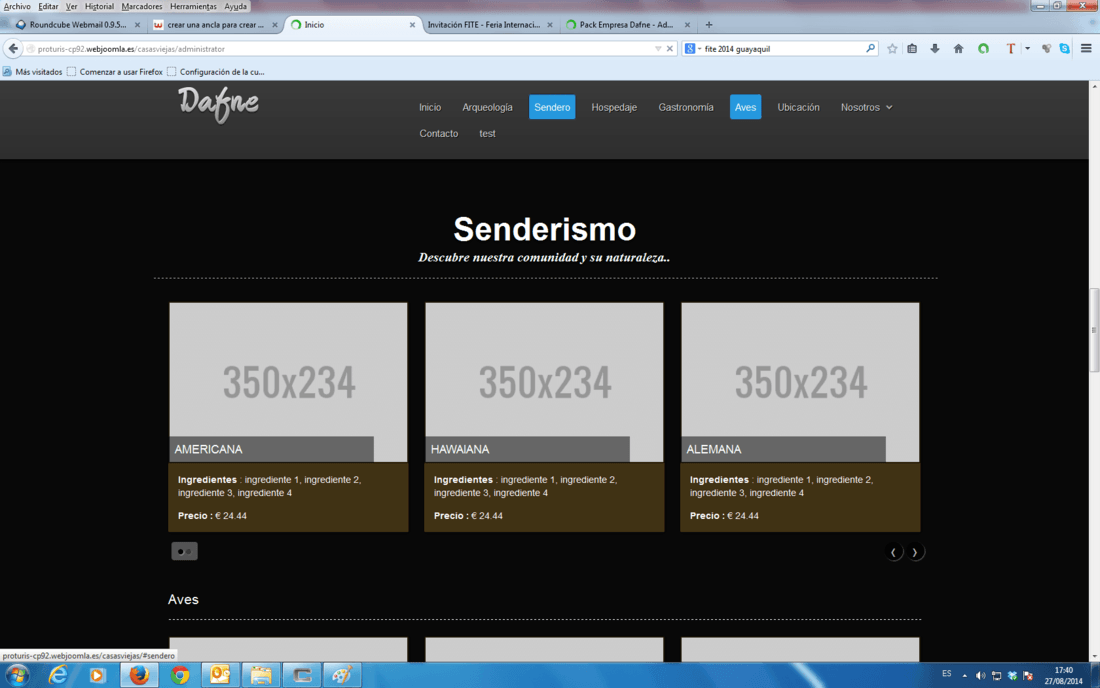Open Windows Media Player from the taskbar

click(97, 675)
